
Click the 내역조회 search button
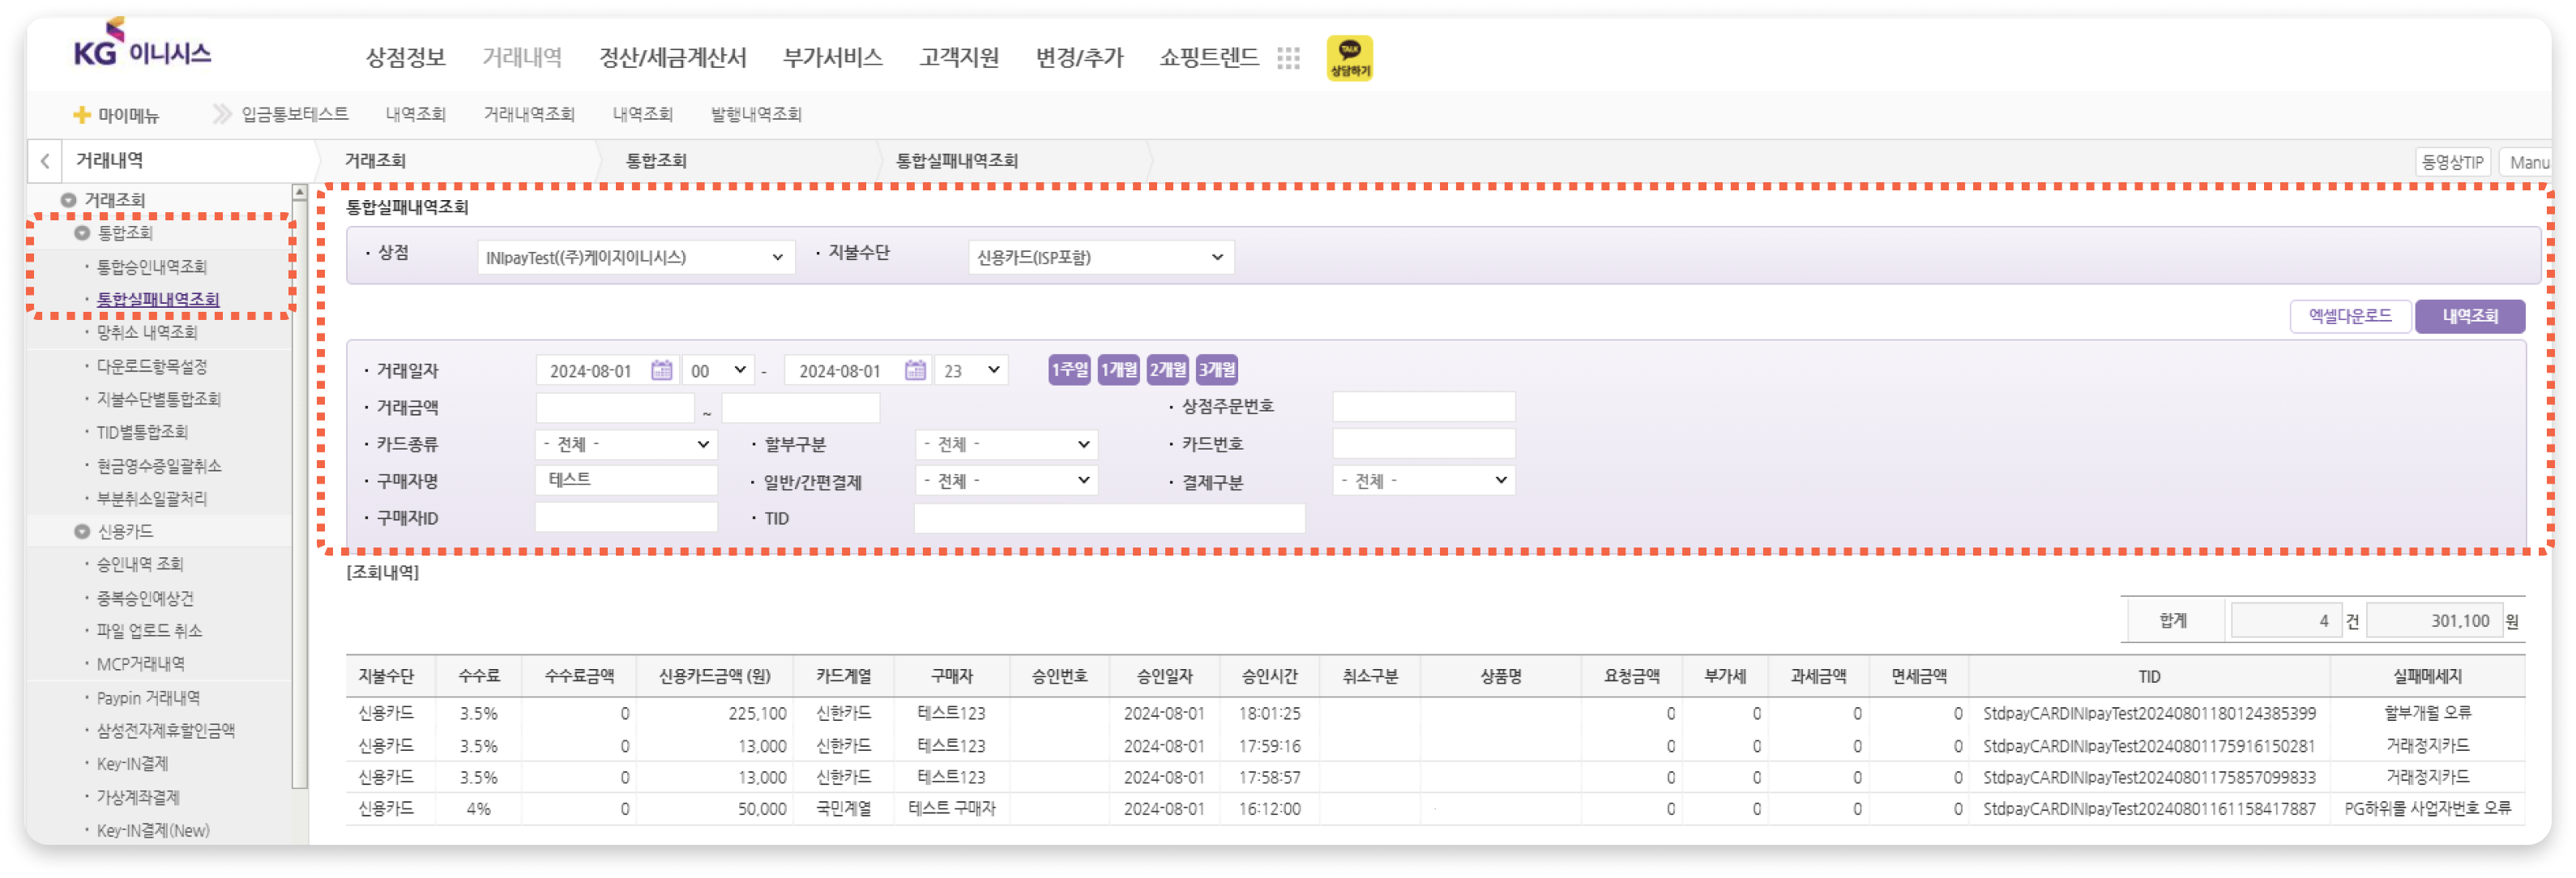2469,317
